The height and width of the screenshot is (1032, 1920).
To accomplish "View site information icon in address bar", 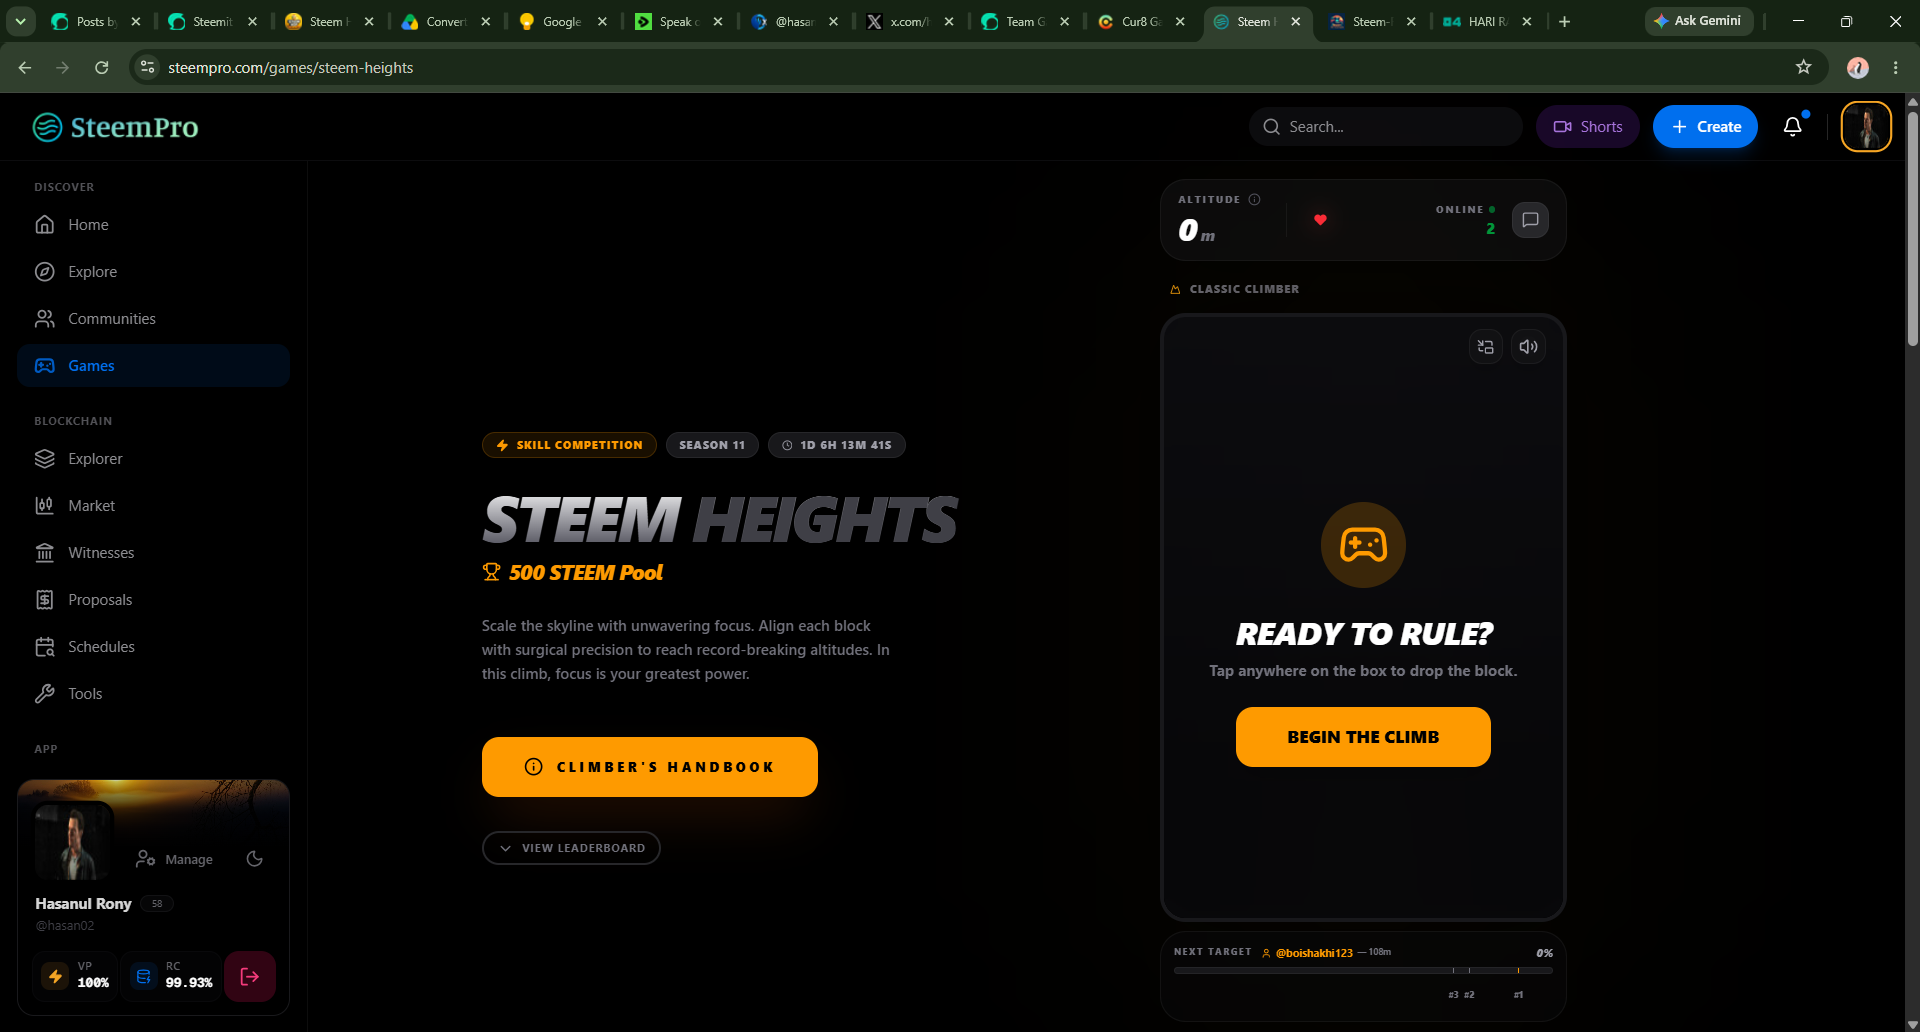I will point(147,67).
